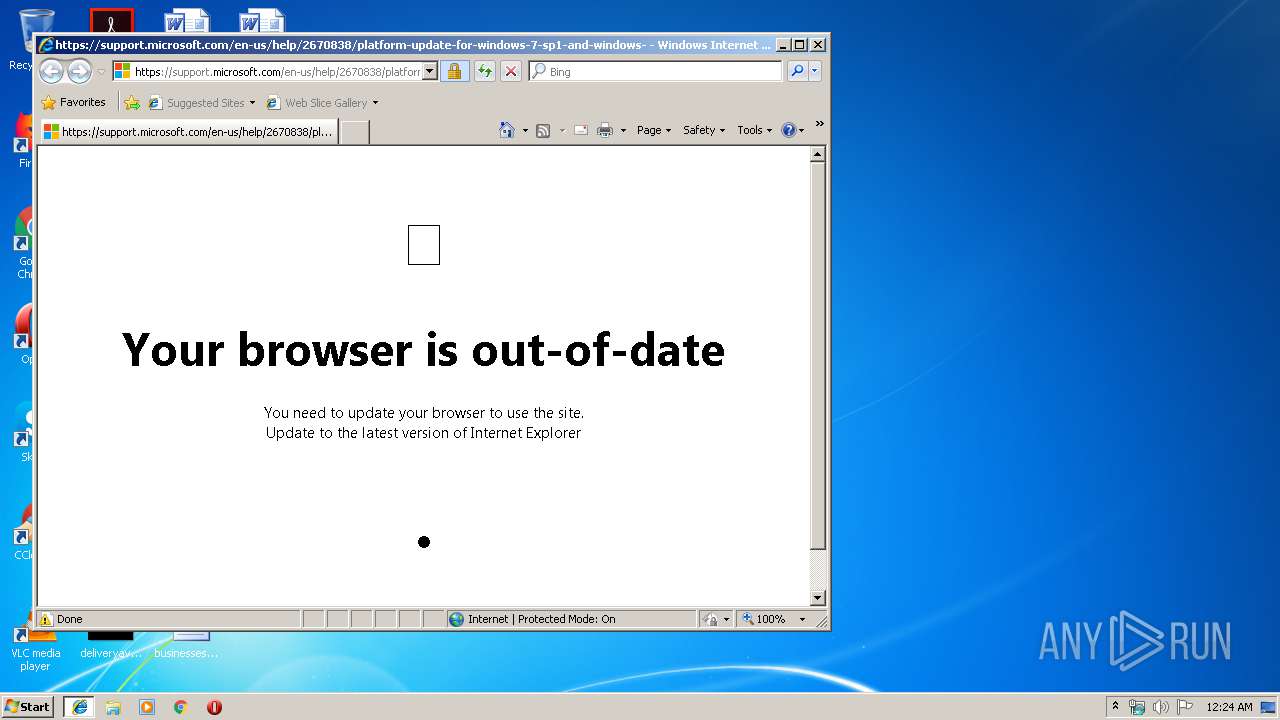
Task: Click the Action Center flag icon
Action: pyautogui.click(x=1185, y=707)
